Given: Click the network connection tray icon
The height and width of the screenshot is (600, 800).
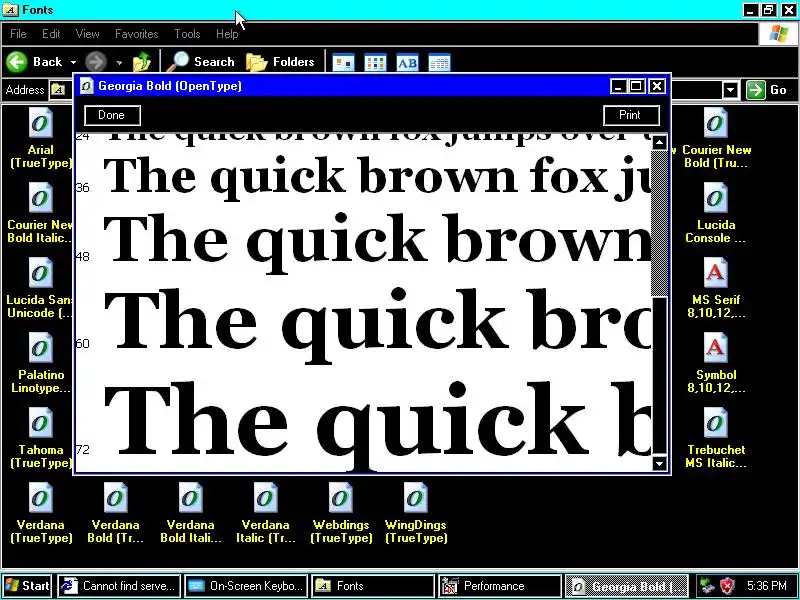Looking at the screenshot, I should [707, 586].
